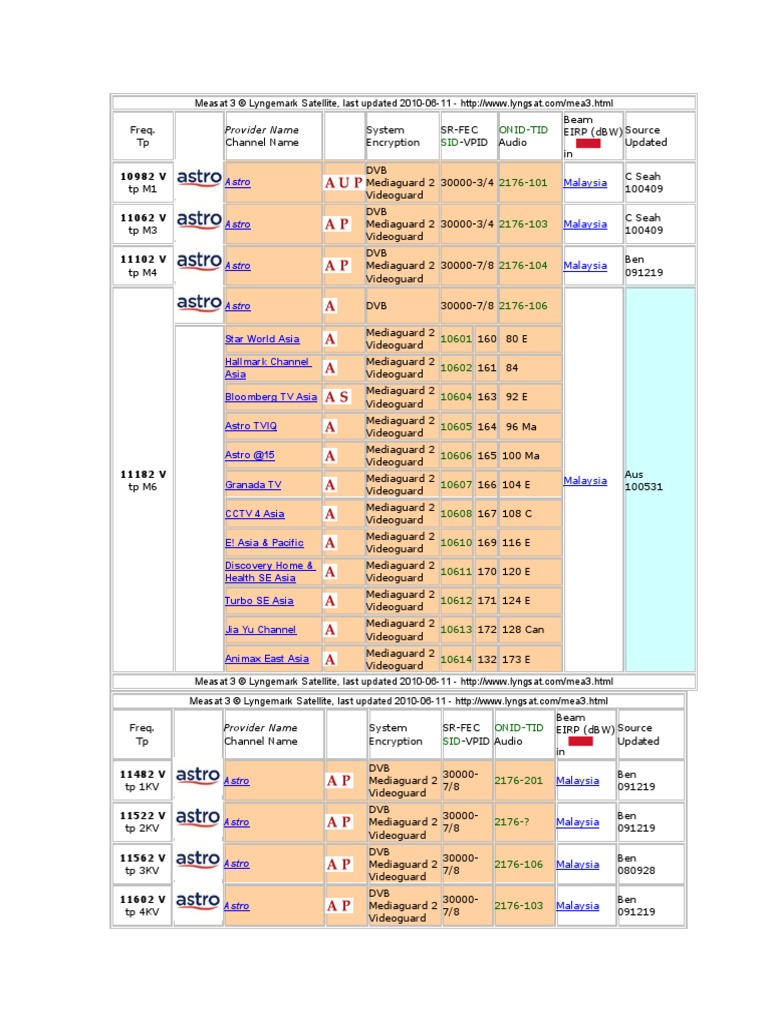Click the frequency cell '10982 V tp M1'

[143, 182]
